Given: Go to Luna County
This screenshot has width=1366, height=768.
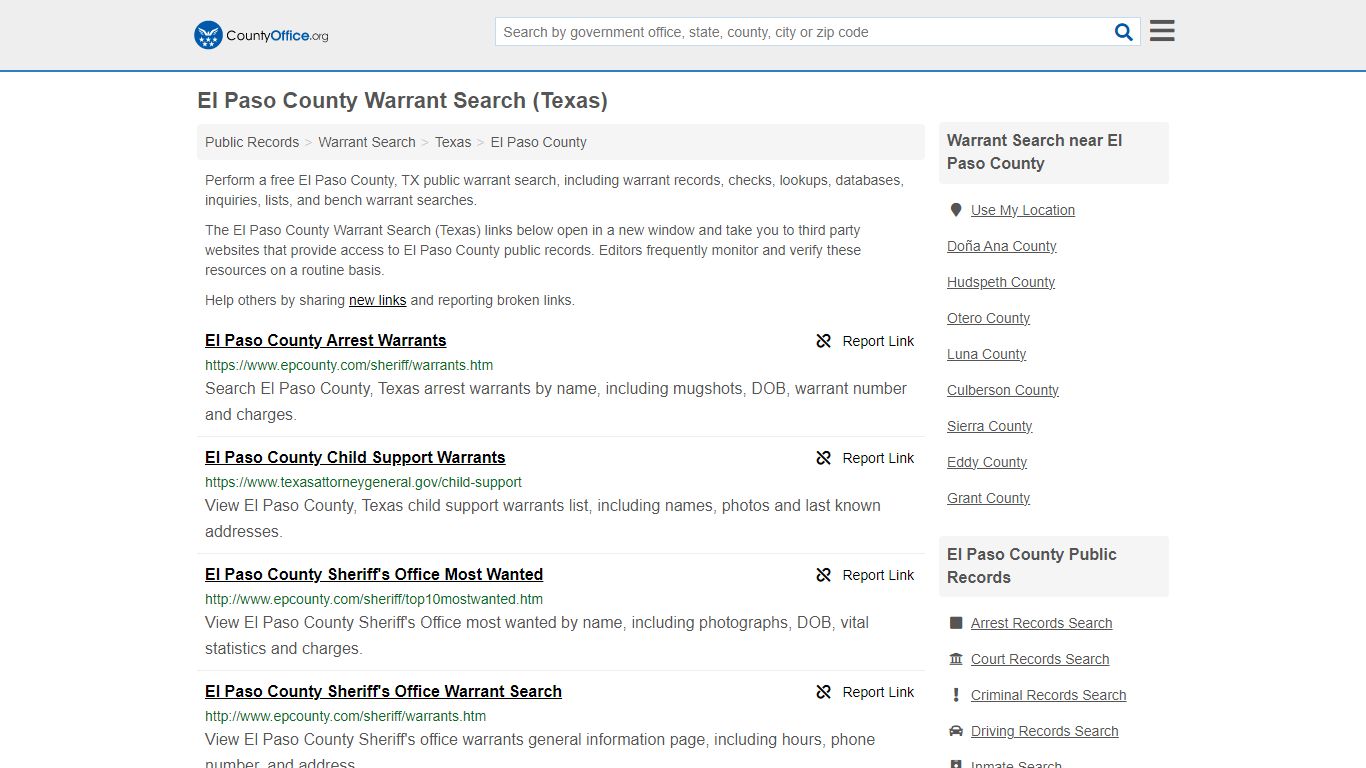Looking at the screenshot, I should click(x=986, y=354).
